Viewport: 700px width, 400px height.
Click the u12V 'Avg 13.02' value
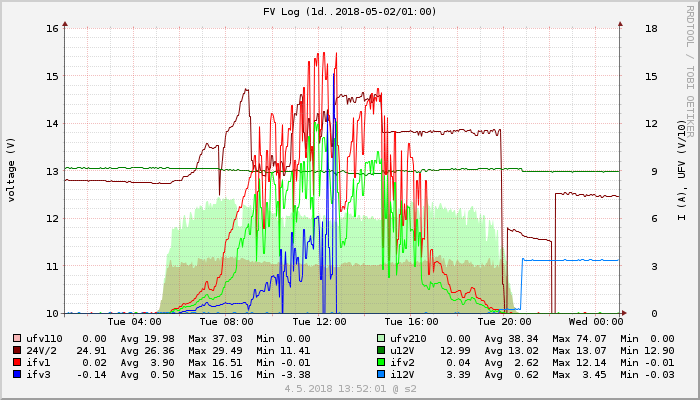point(512,351)
